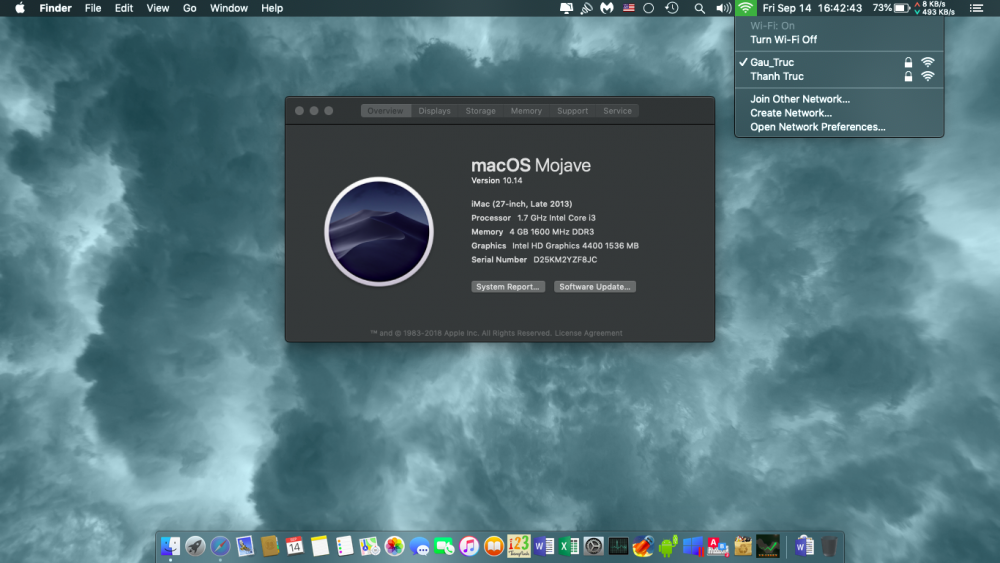Image resolution: width=1000 pixels, height=563 pixels.
Task: Open green FaceTime icon in Dock
Action: 444,546
